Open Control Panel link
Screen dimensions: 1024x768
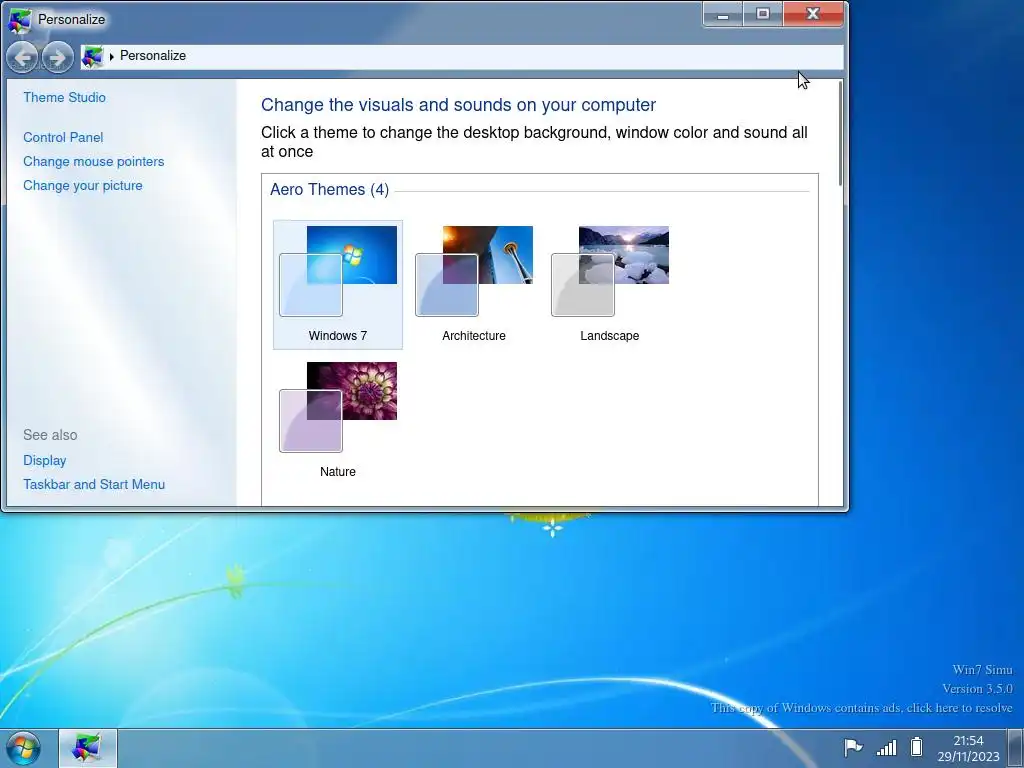[x=63, y=137]
